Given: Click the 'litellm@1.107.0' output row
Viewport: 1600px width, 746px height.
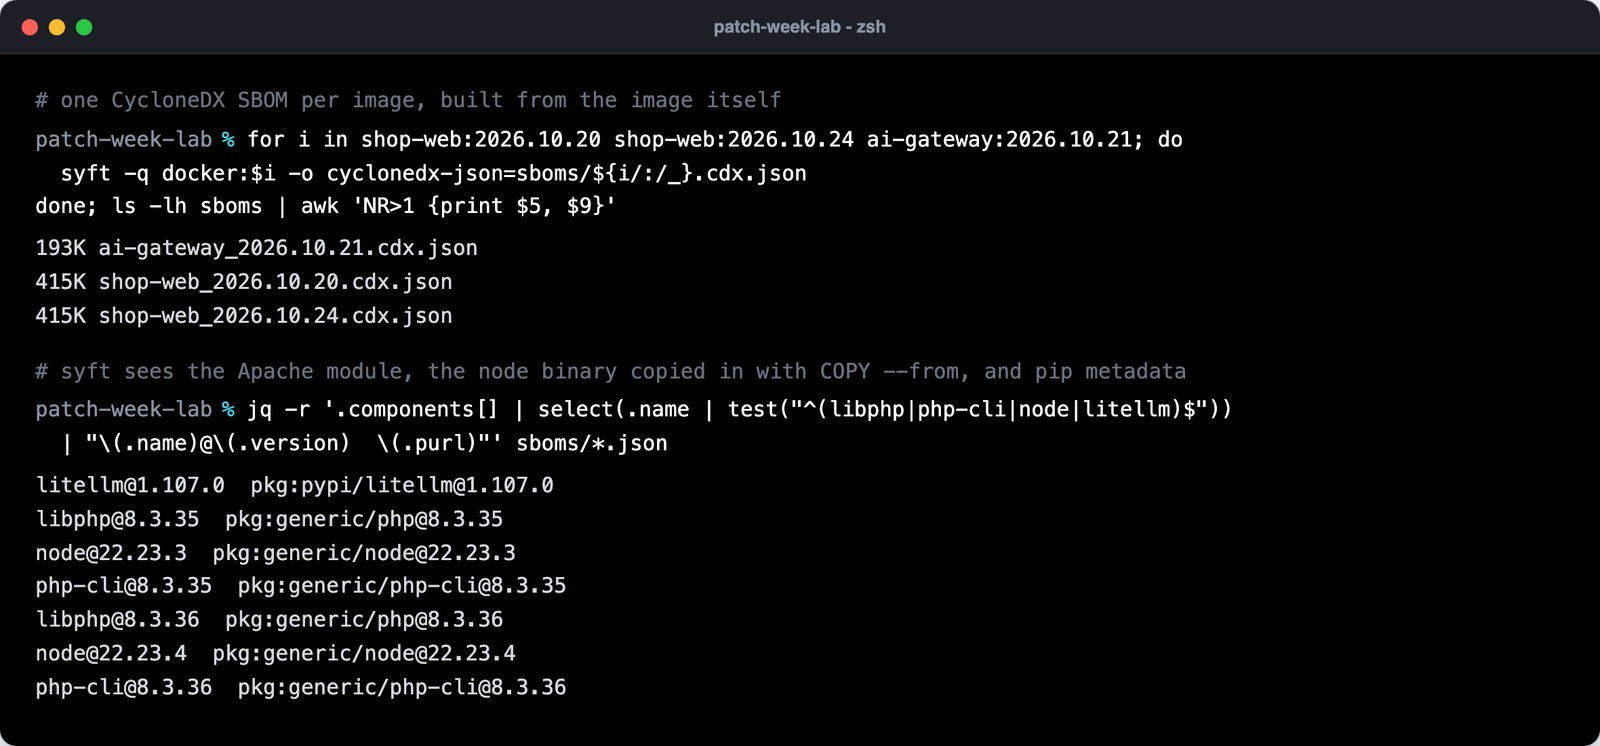Looking at the screenshot, I should (x=294, y=485).
